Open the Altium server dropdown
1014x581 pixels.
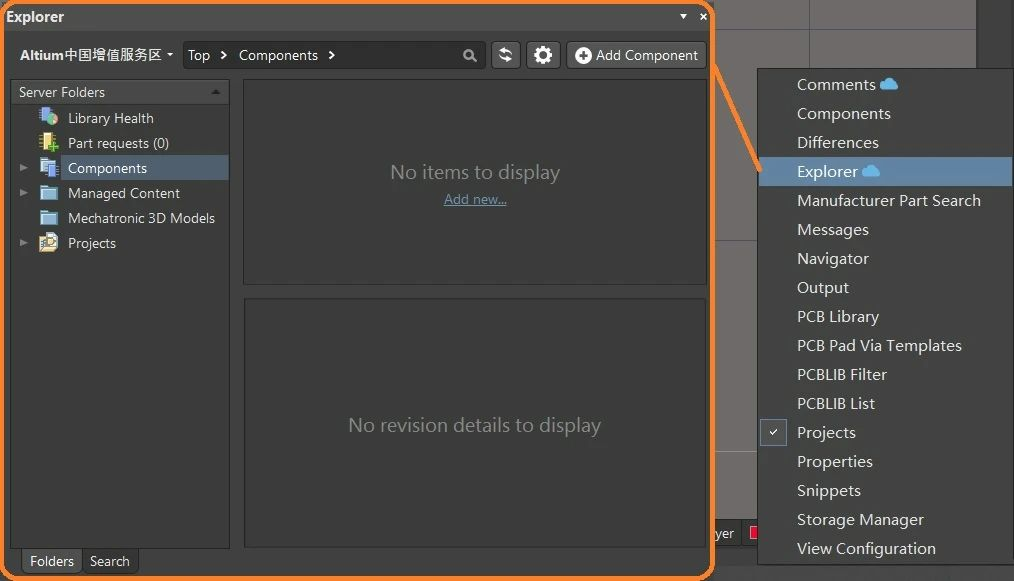coord(96,55)
